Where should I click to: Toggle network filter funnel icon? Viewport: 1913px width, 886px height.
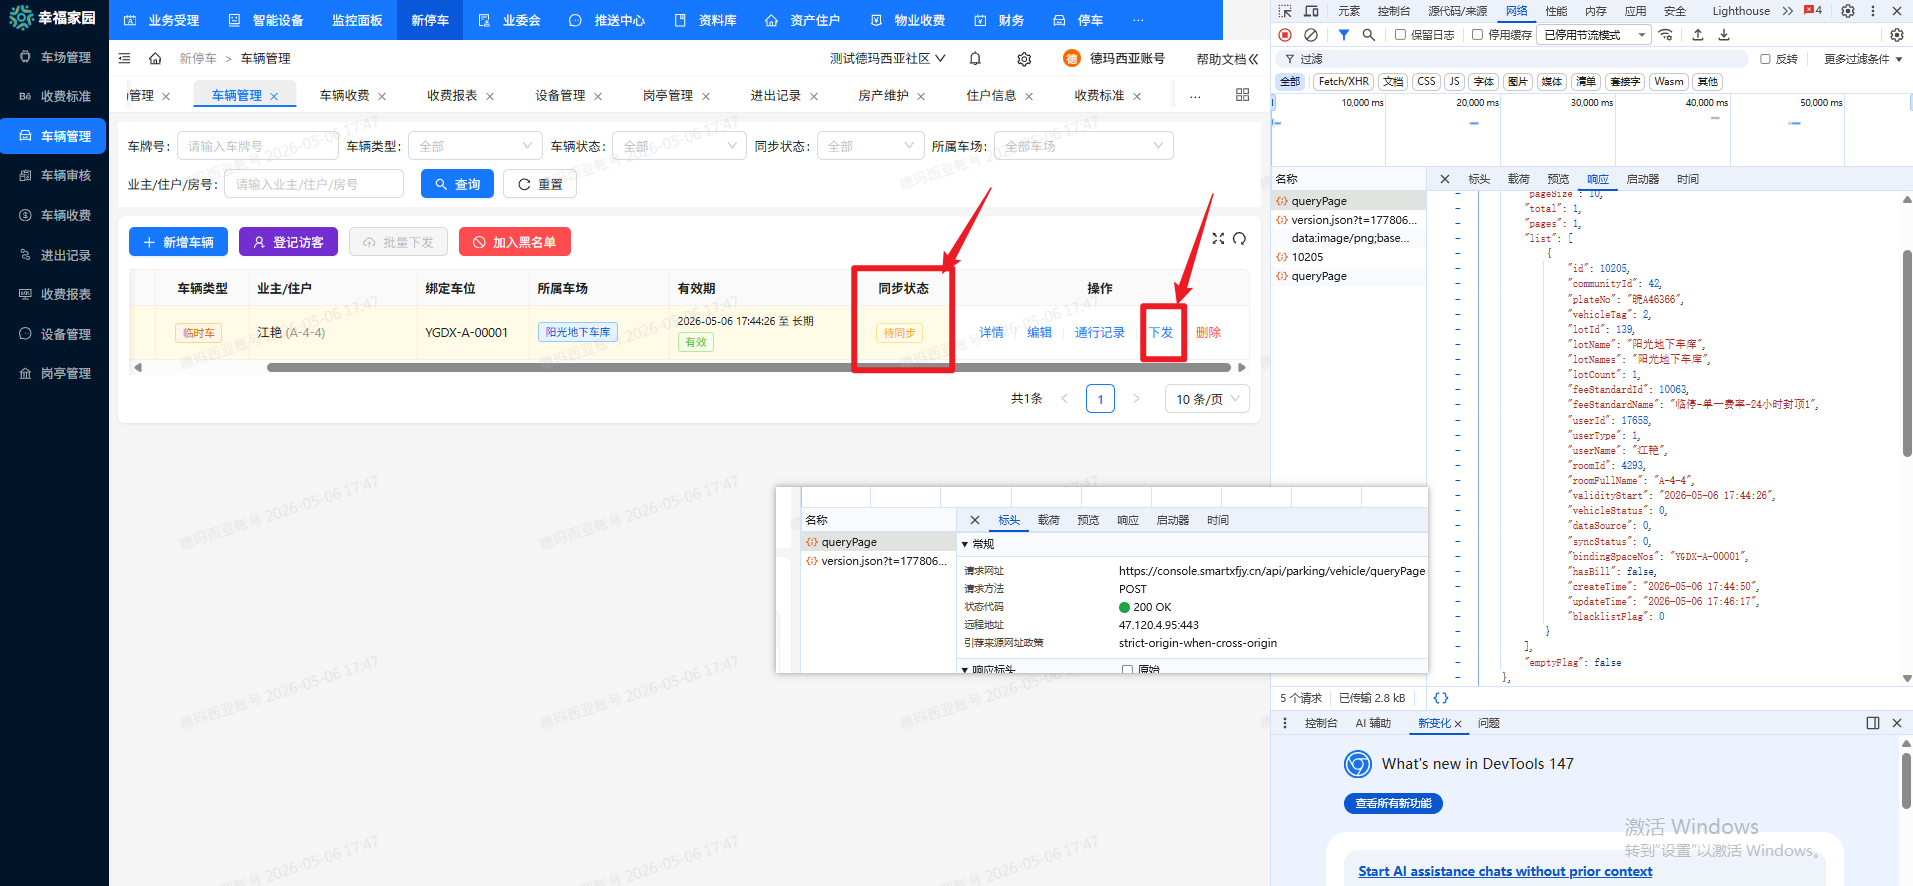[x=1344, y=35]
